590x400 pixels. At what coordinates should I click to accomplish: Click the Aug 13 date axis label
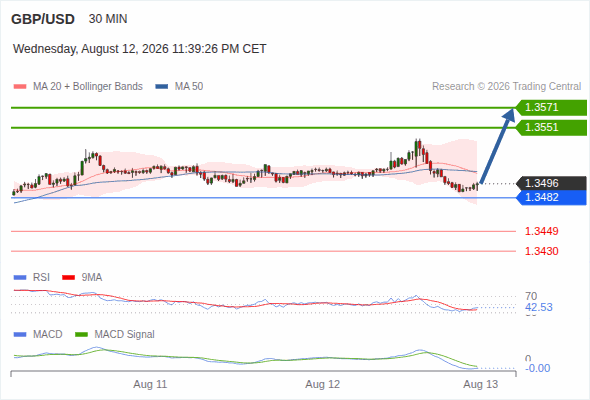pos(481,385)
